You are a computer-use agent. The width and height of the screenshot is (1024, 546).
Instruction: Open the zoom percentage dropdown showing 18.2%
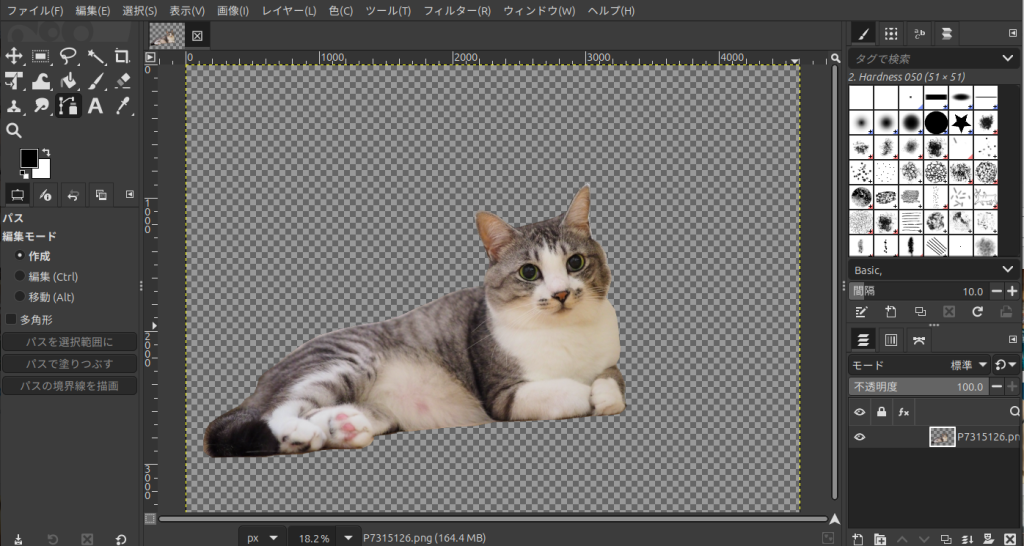pyautogui.click(x=348, y=538)
